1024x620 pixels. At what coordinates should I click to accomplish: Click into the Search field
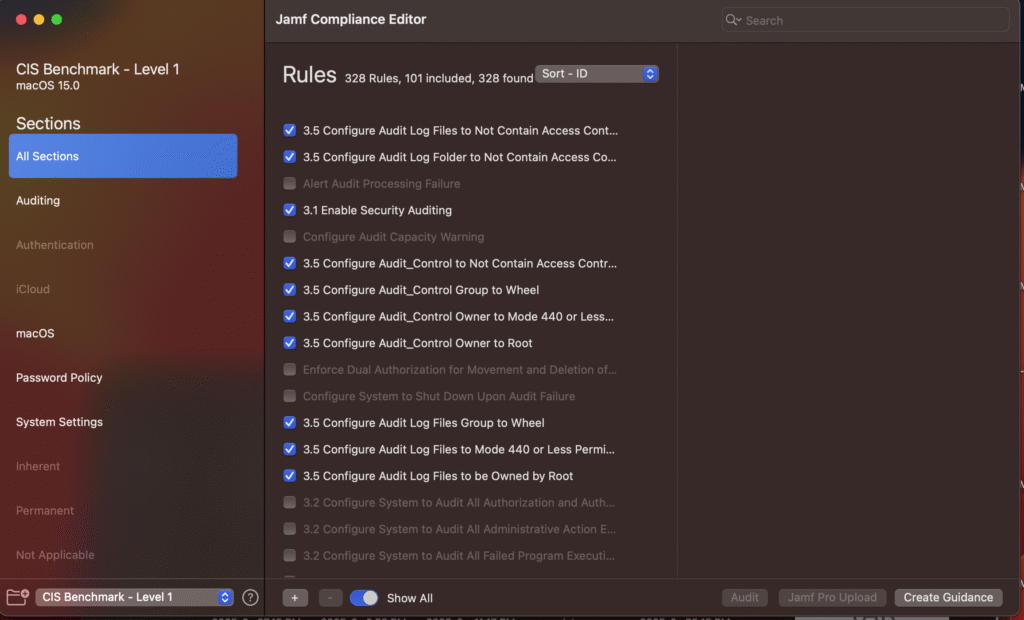click(x=870, y=20)
